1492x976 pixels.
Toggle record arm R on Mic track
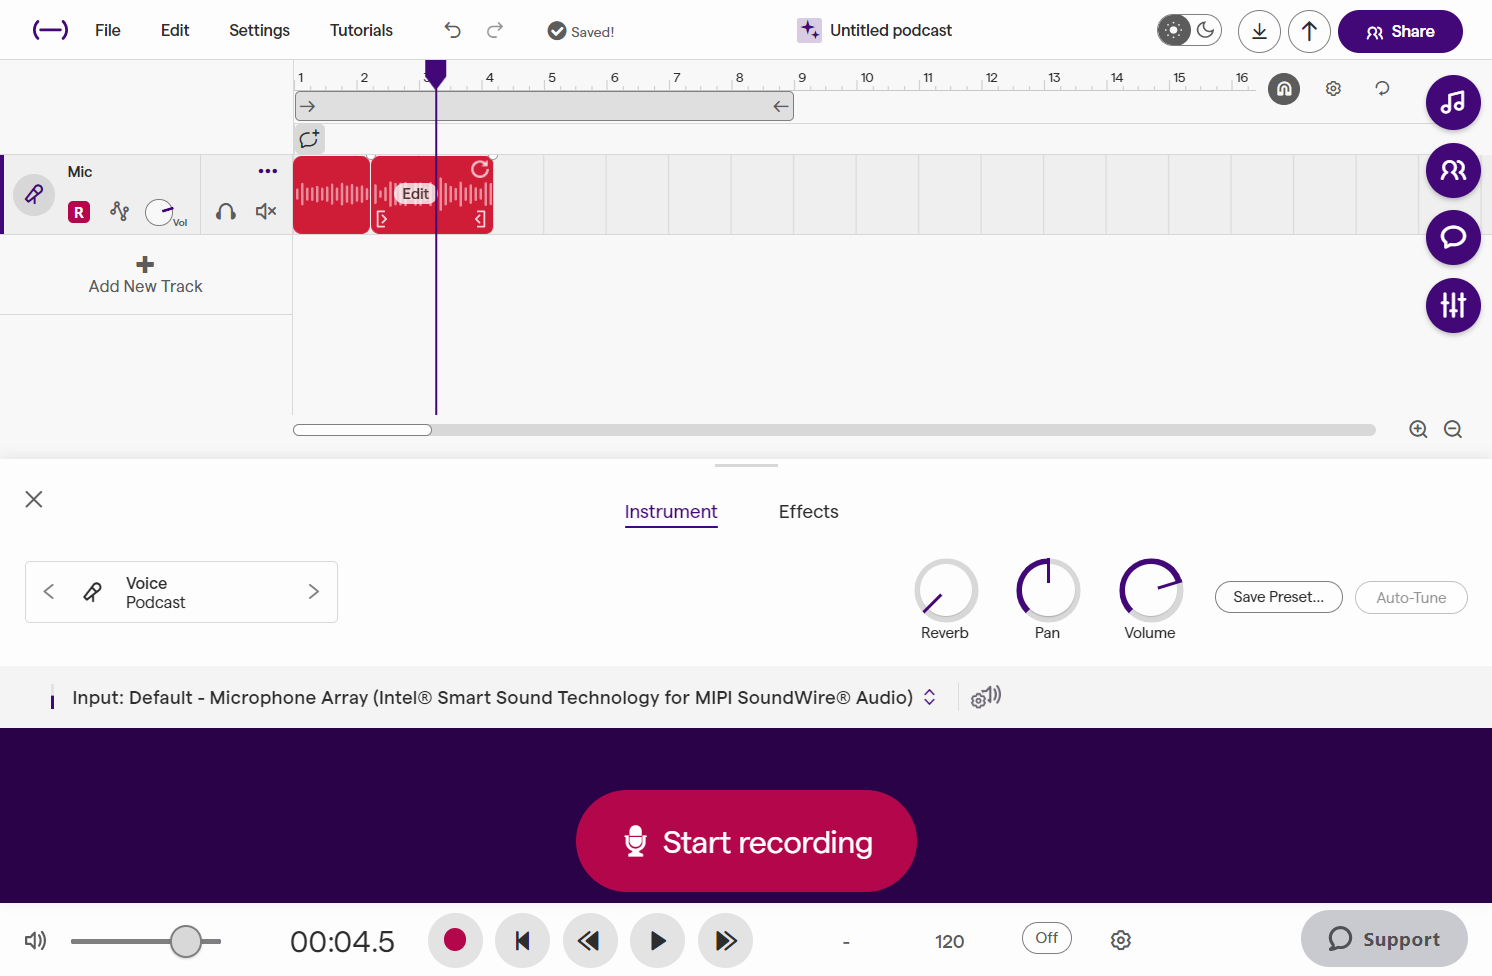[79, 212]
